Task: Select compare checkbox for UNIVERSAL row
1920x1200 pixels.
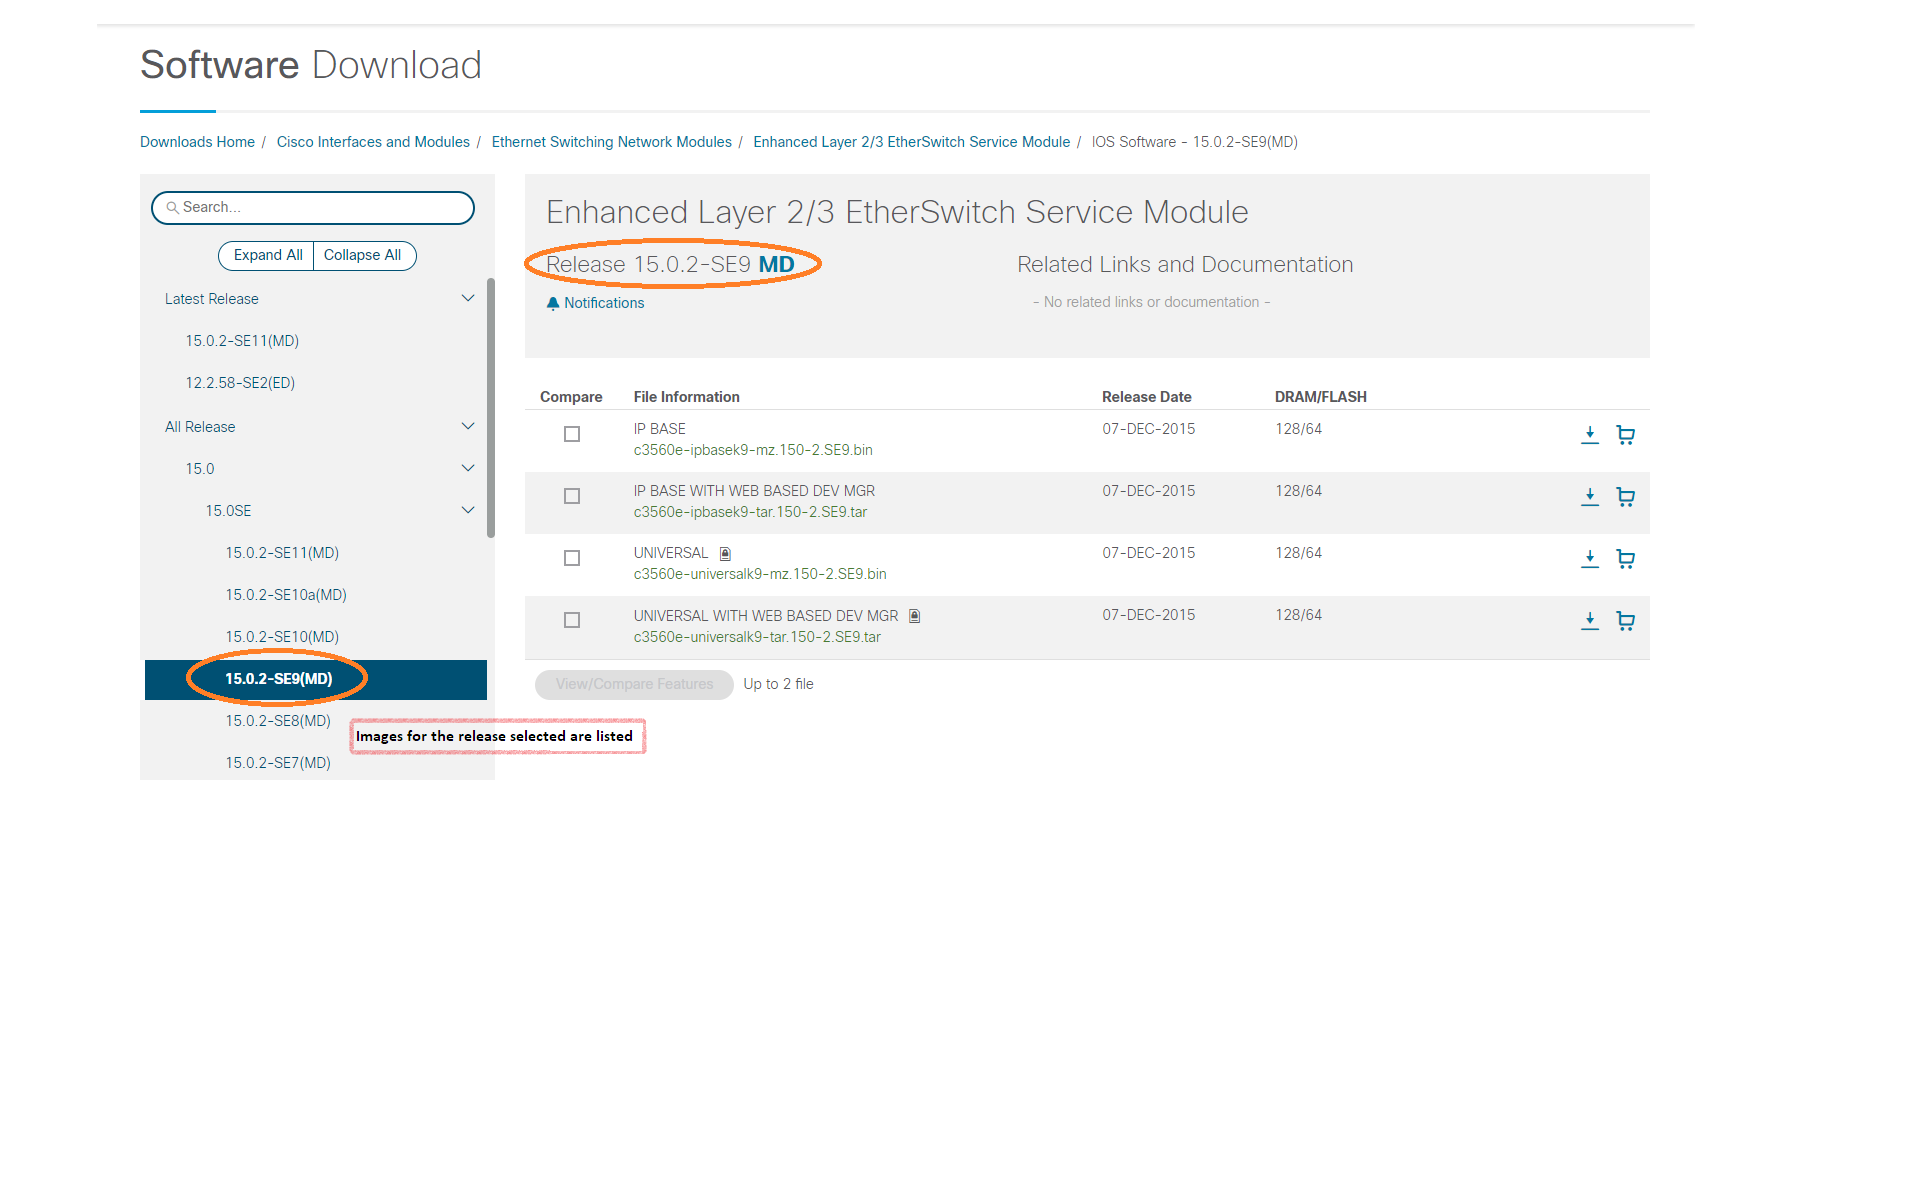Action: (572, 558)
